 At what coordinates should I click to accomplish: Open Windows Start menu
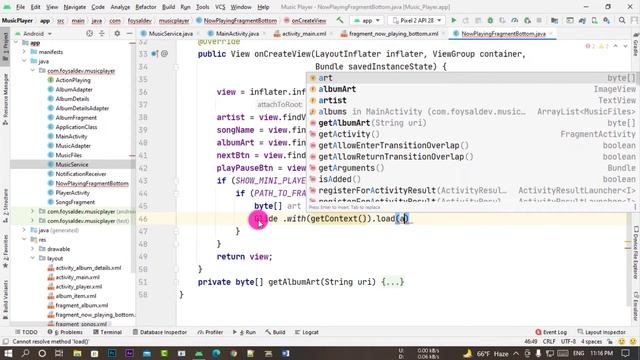coord(8,353)
